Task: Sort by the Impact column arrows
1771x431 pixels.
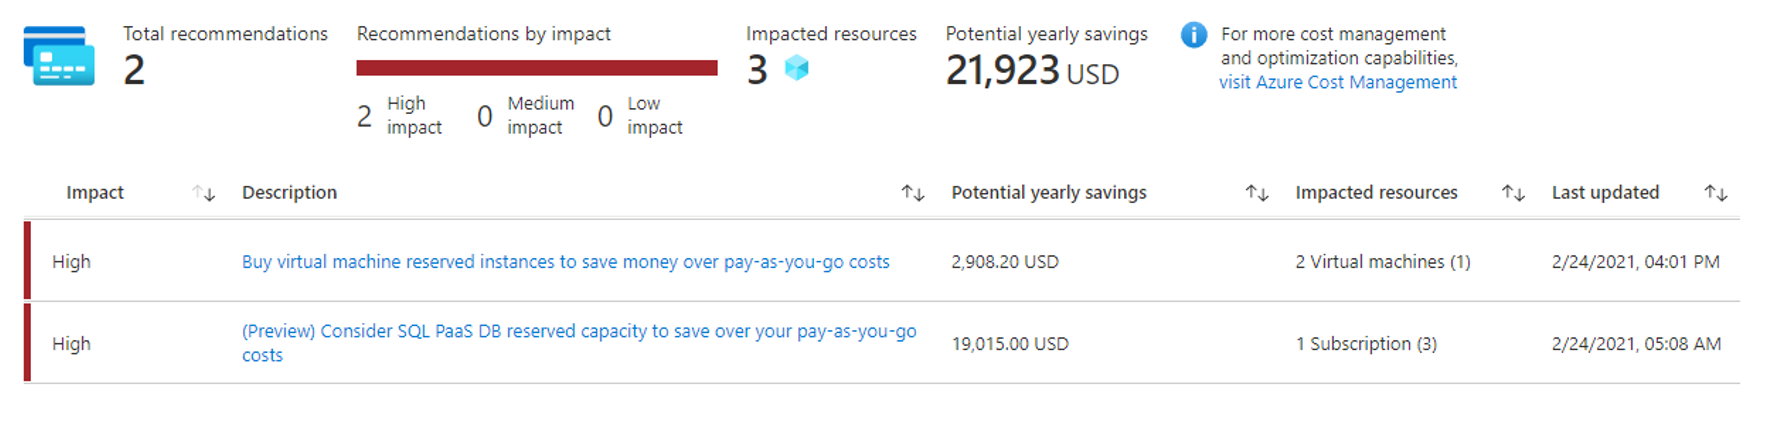Action: click(x=204, y=193)
